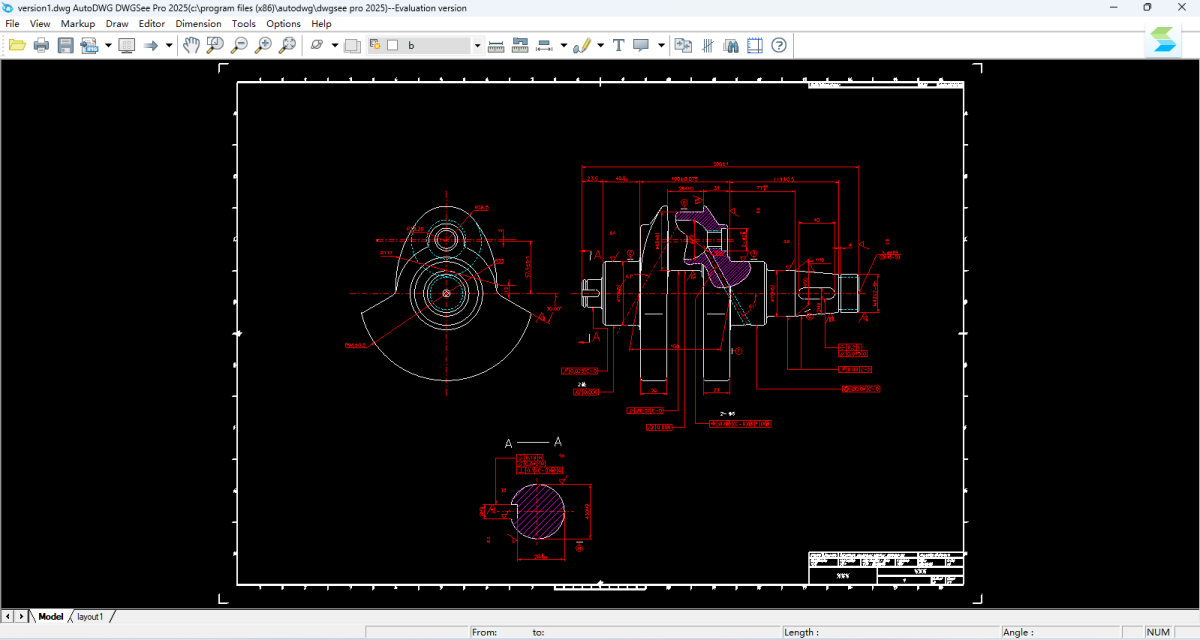Switch to the layout1 tab

(90, 617)
